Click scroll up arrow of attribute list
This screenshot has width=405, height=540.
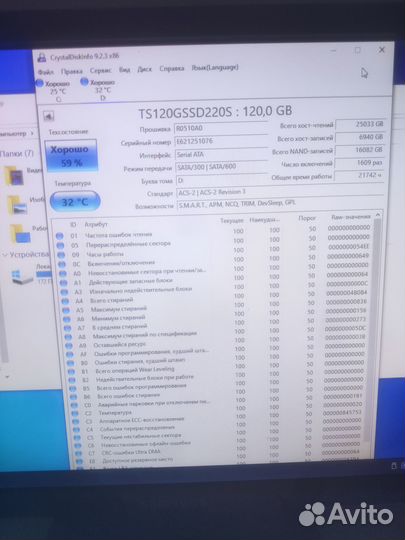click(x=378, y=215)
